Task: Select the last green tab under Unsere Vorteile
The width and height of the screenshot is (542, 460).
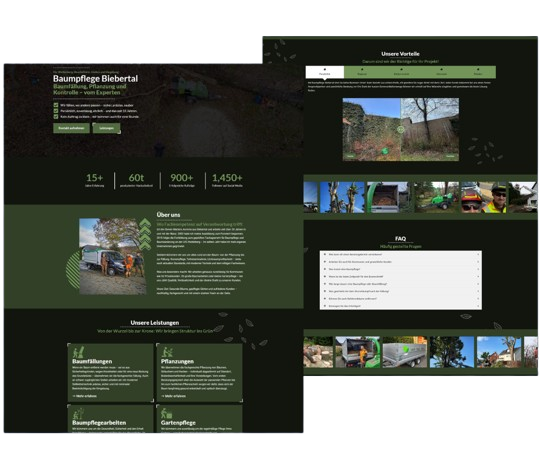Action: tap(478, 72)
